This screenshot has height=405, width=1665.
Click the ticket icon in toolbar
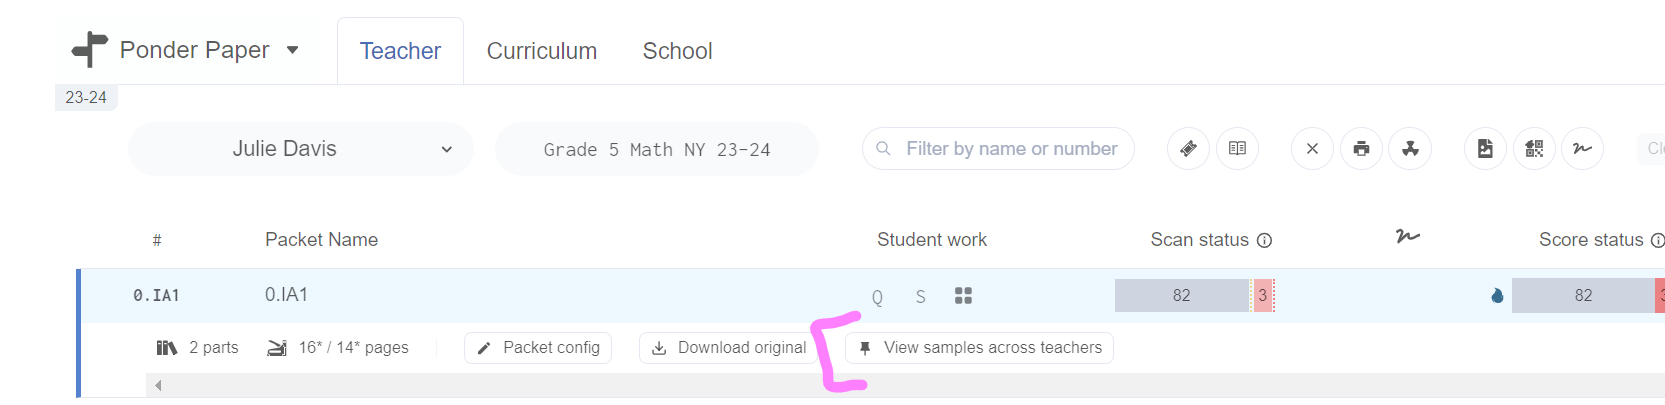pos(1188,149)
